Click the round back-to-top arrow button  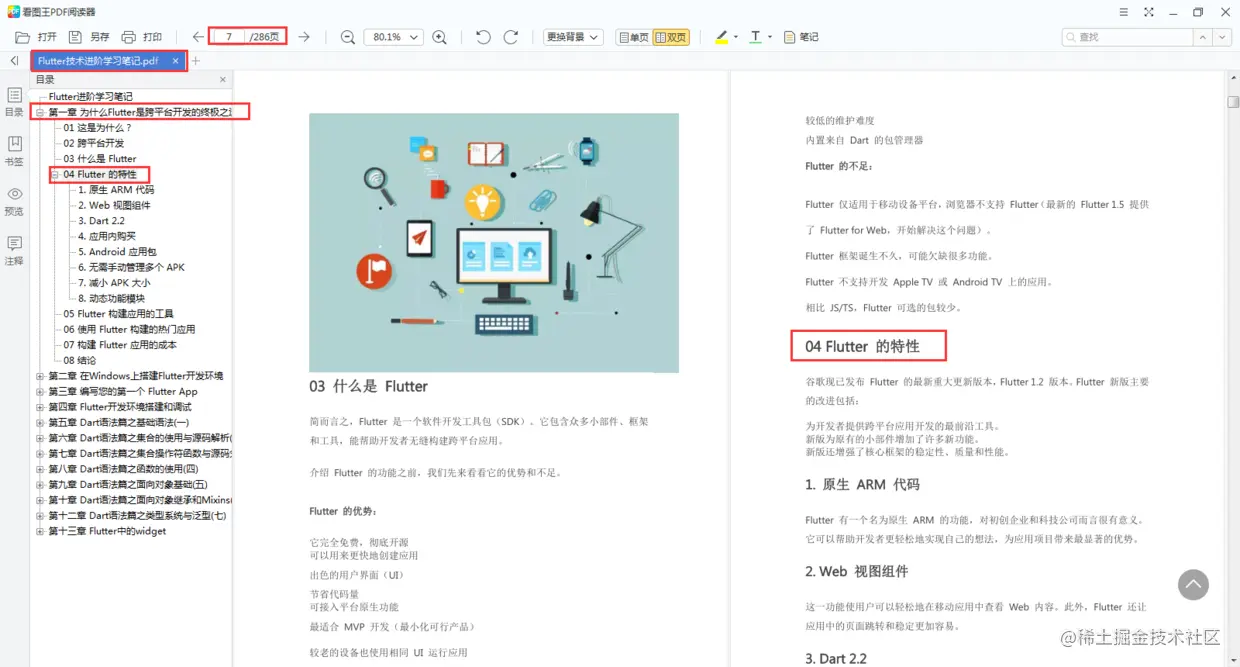1193,585
